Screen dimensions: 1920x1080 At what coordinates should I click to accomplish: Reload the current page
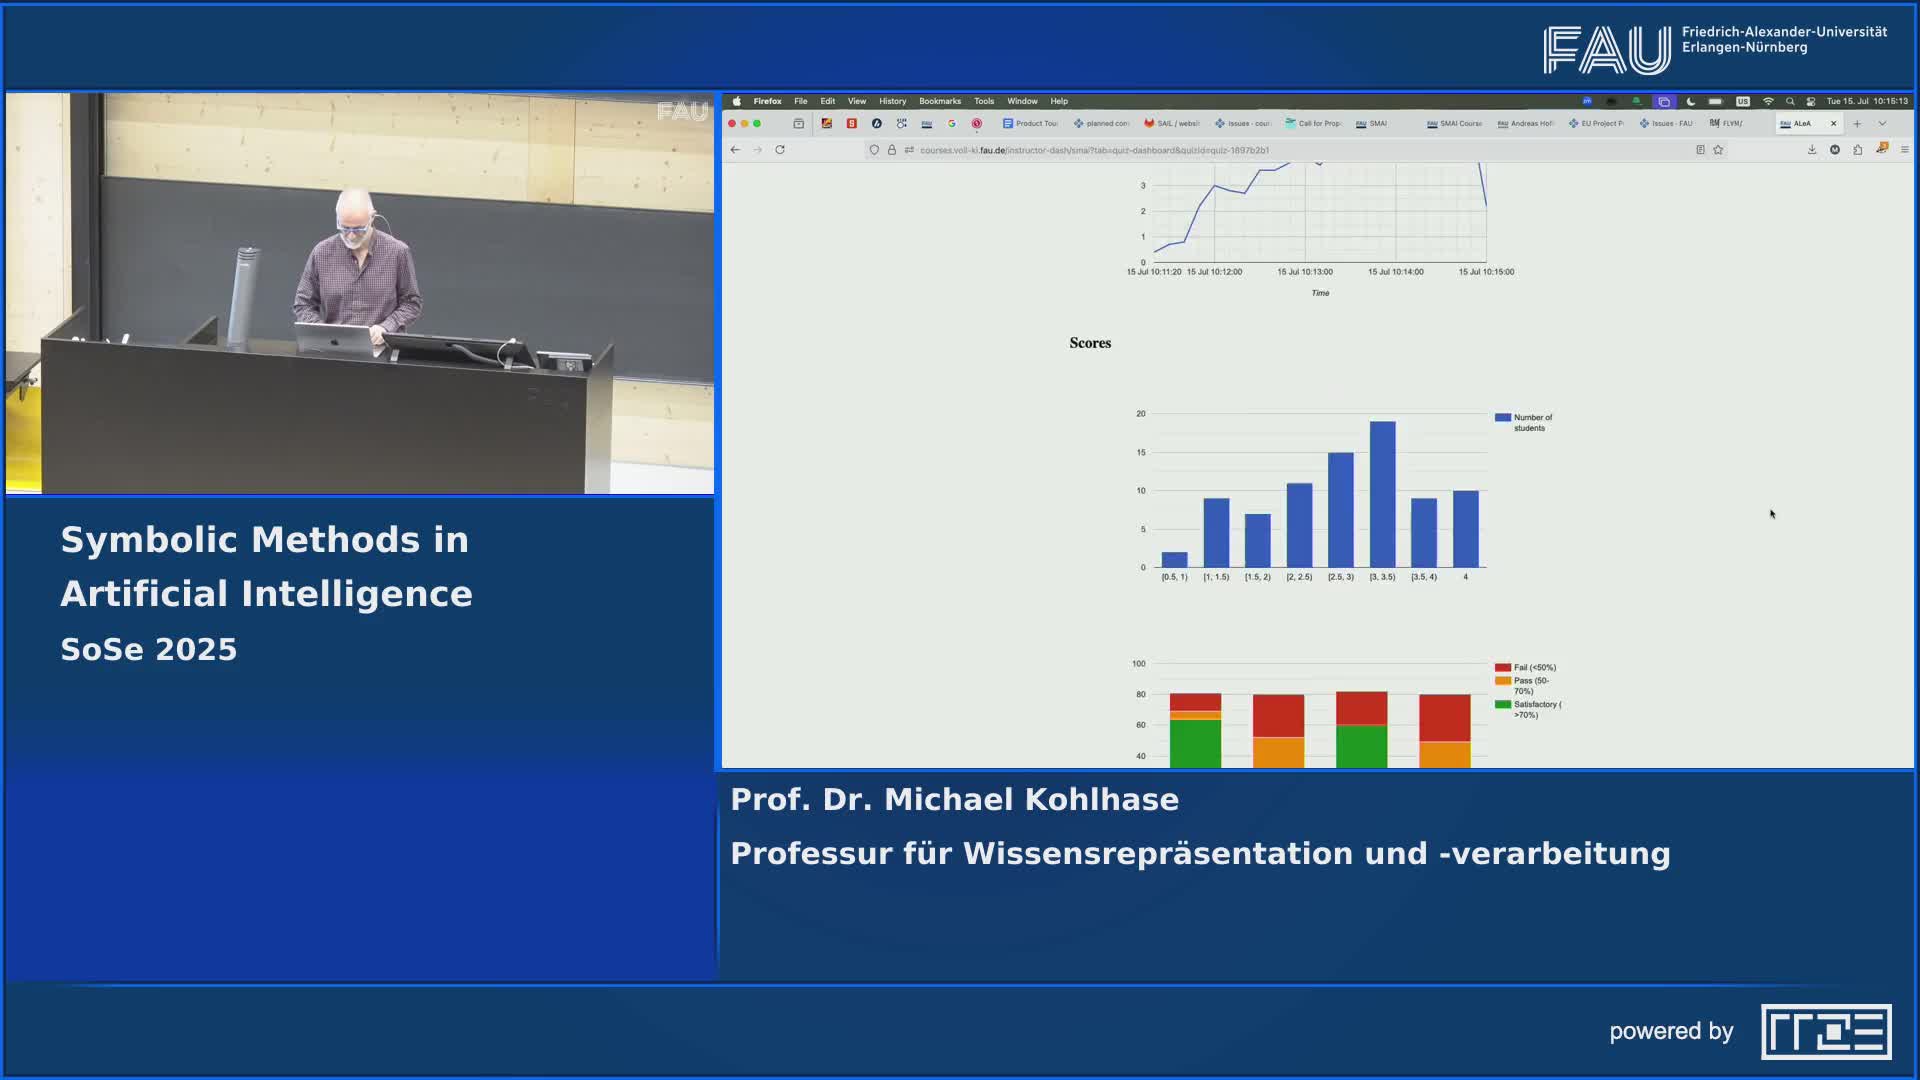780,150
